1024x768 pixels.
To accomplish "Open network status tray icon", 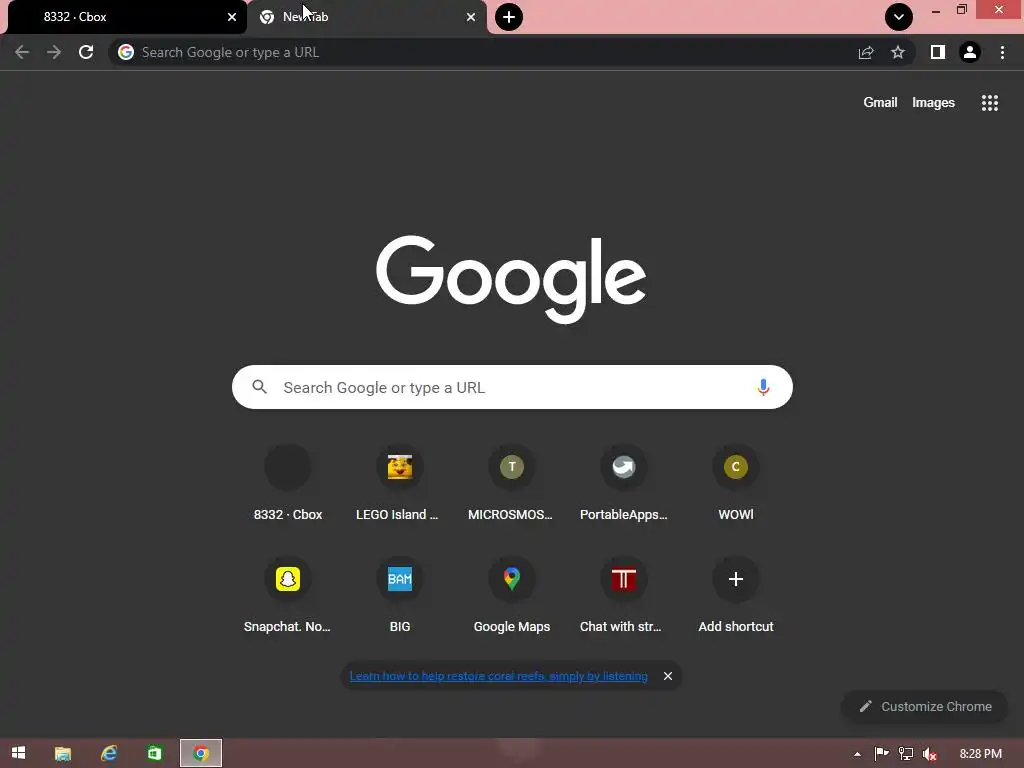I will coord(906,754).
